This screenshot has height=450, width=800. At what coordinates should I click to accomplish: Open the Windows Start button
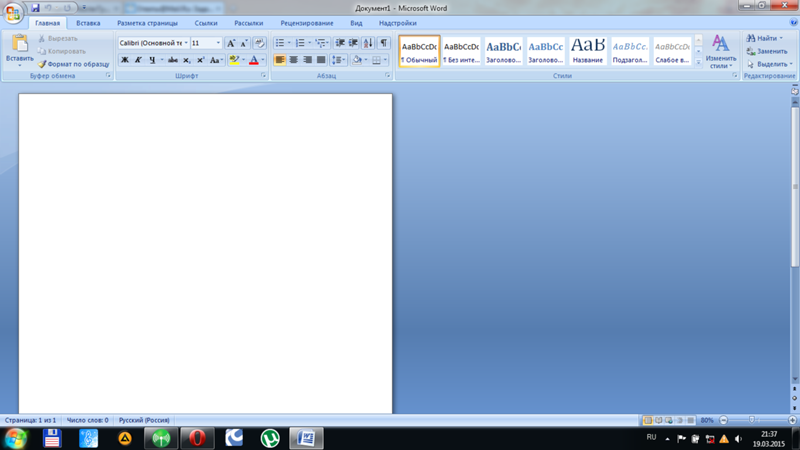(15, 438)
